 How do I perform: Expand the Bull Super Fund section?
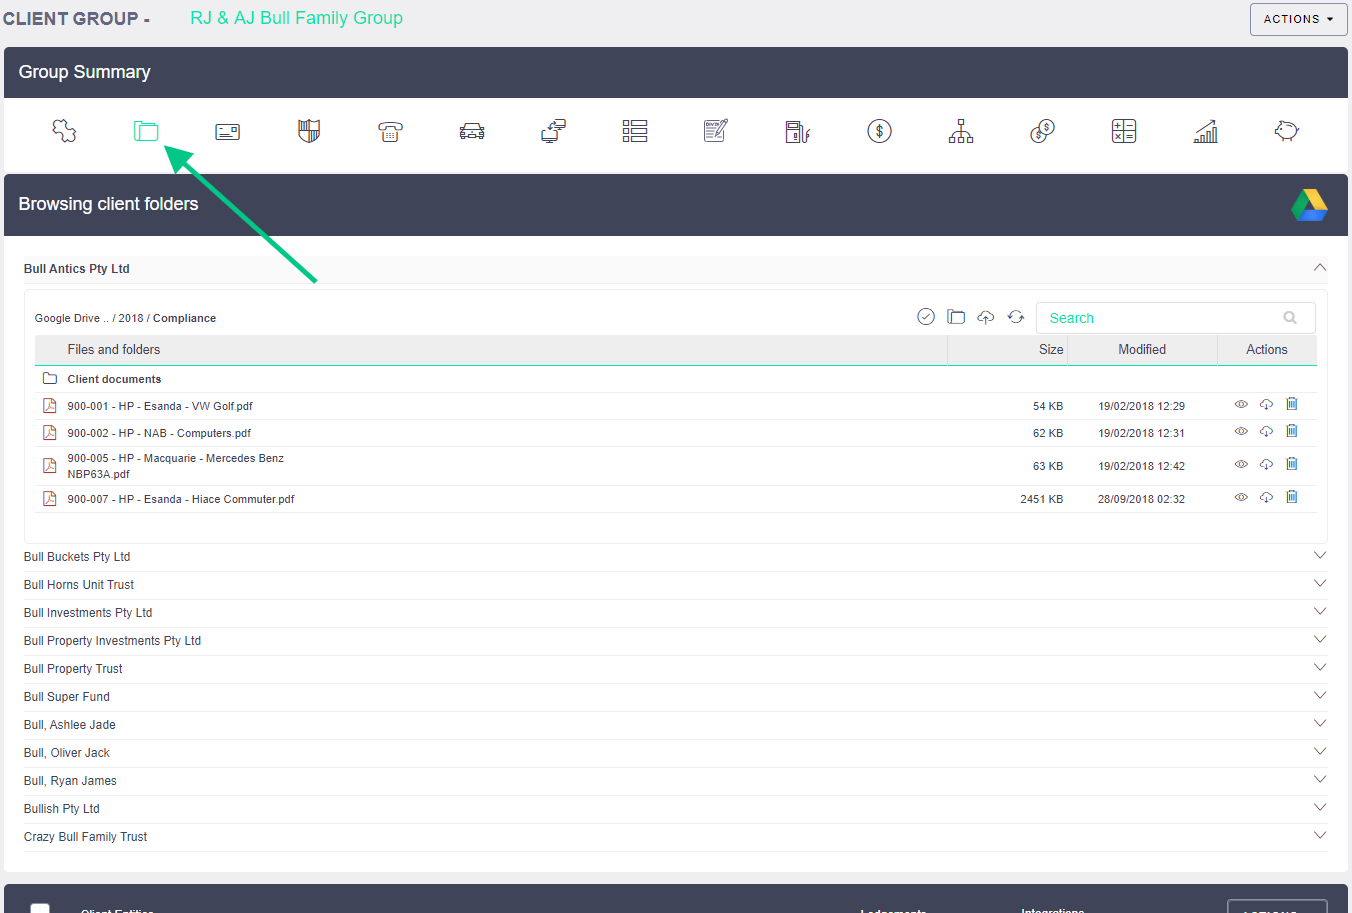point(1320,696)
